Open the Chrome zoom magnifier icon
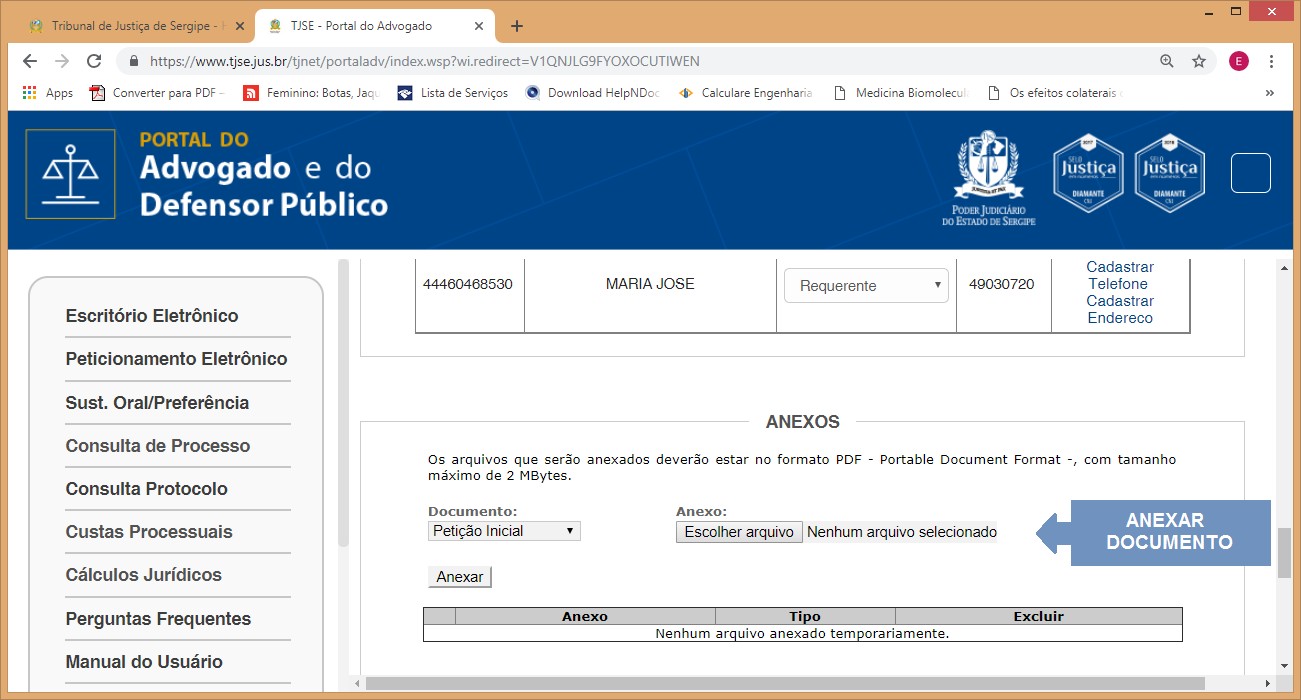Screen dimensions: 1301x700 (1166, 61)
